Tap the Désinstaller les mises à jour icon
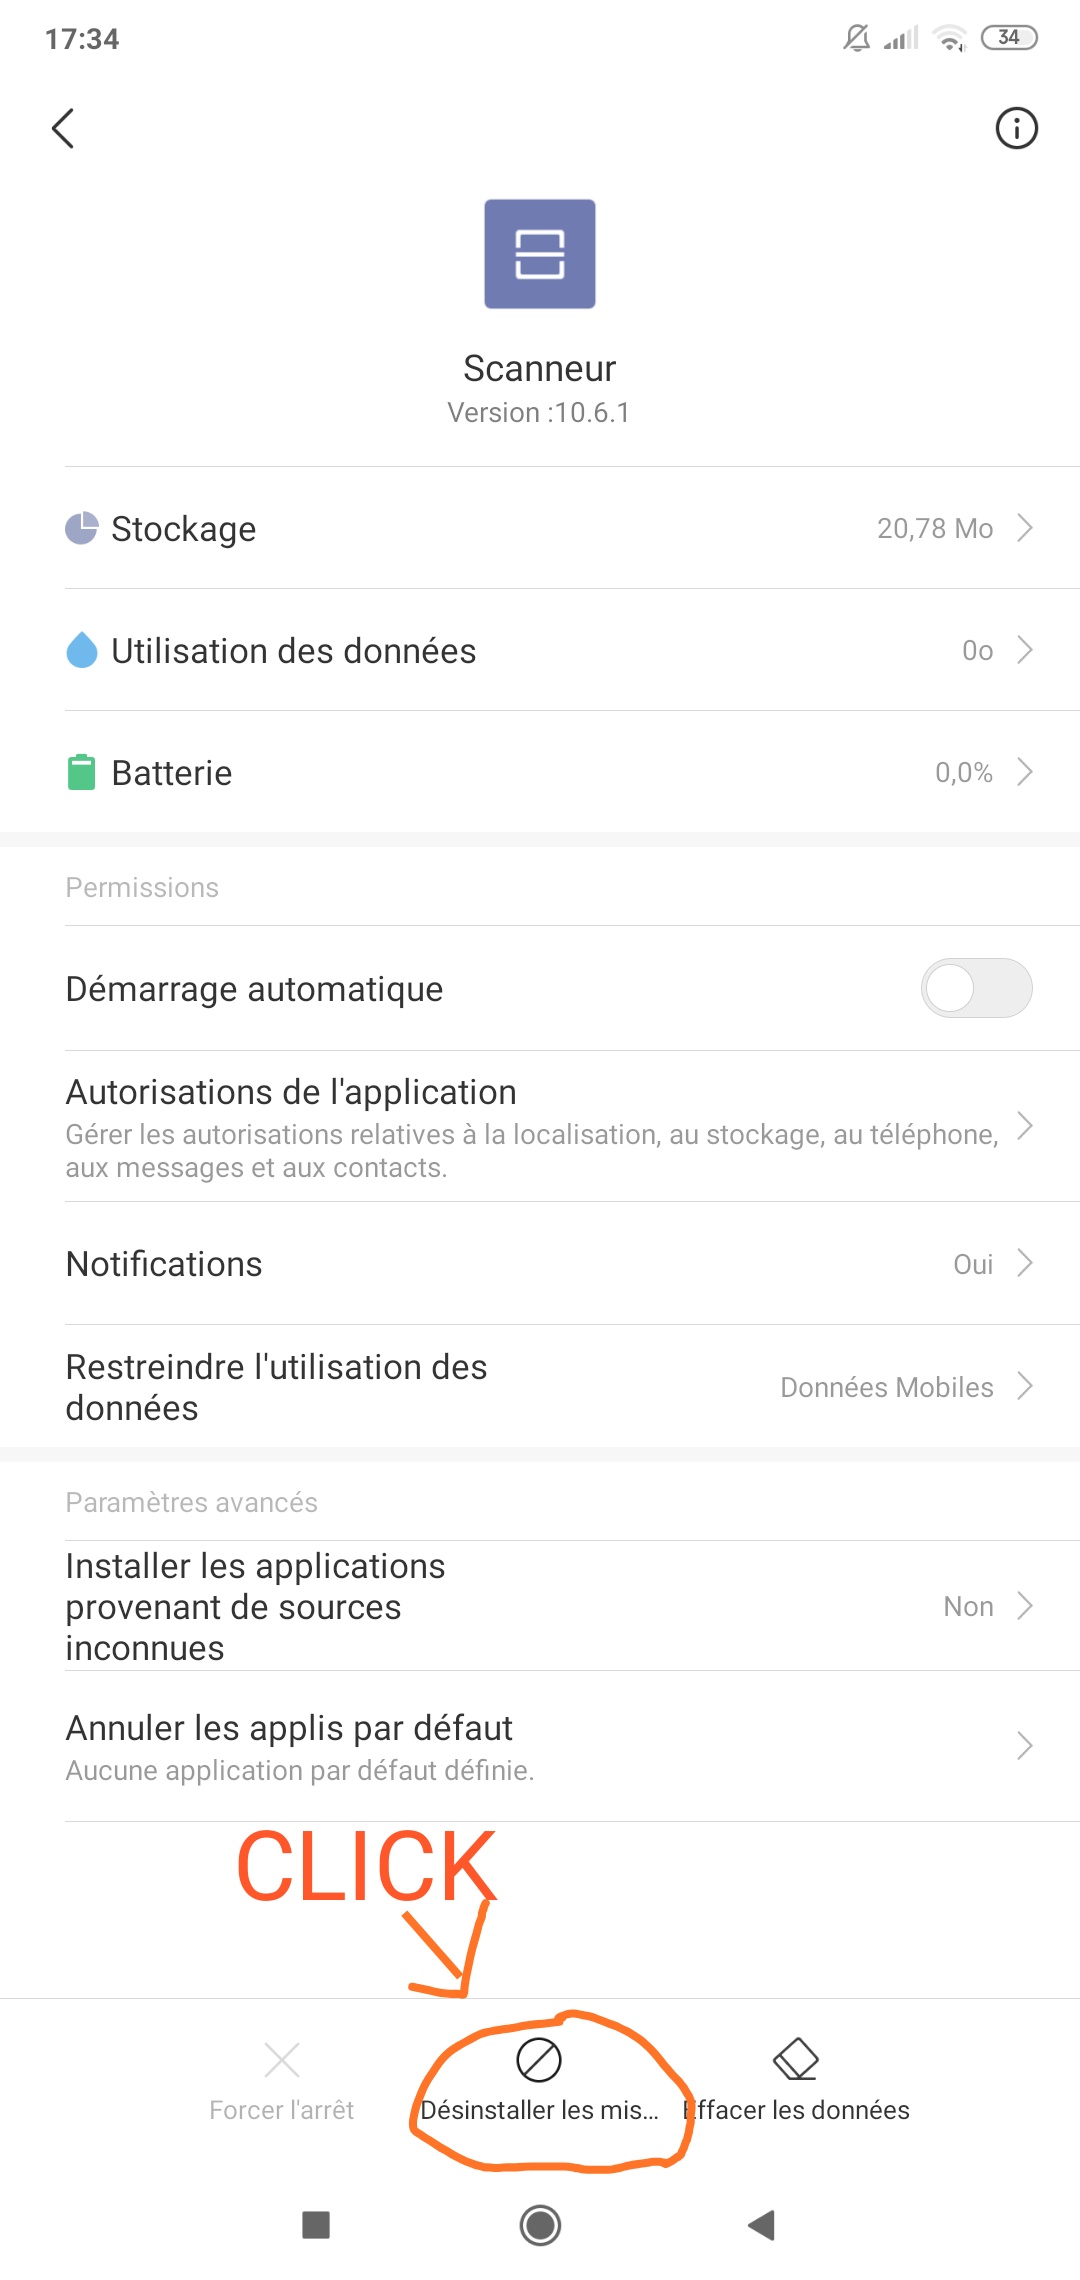Screen dimensions: 1080x2280 coord(539,2060)
